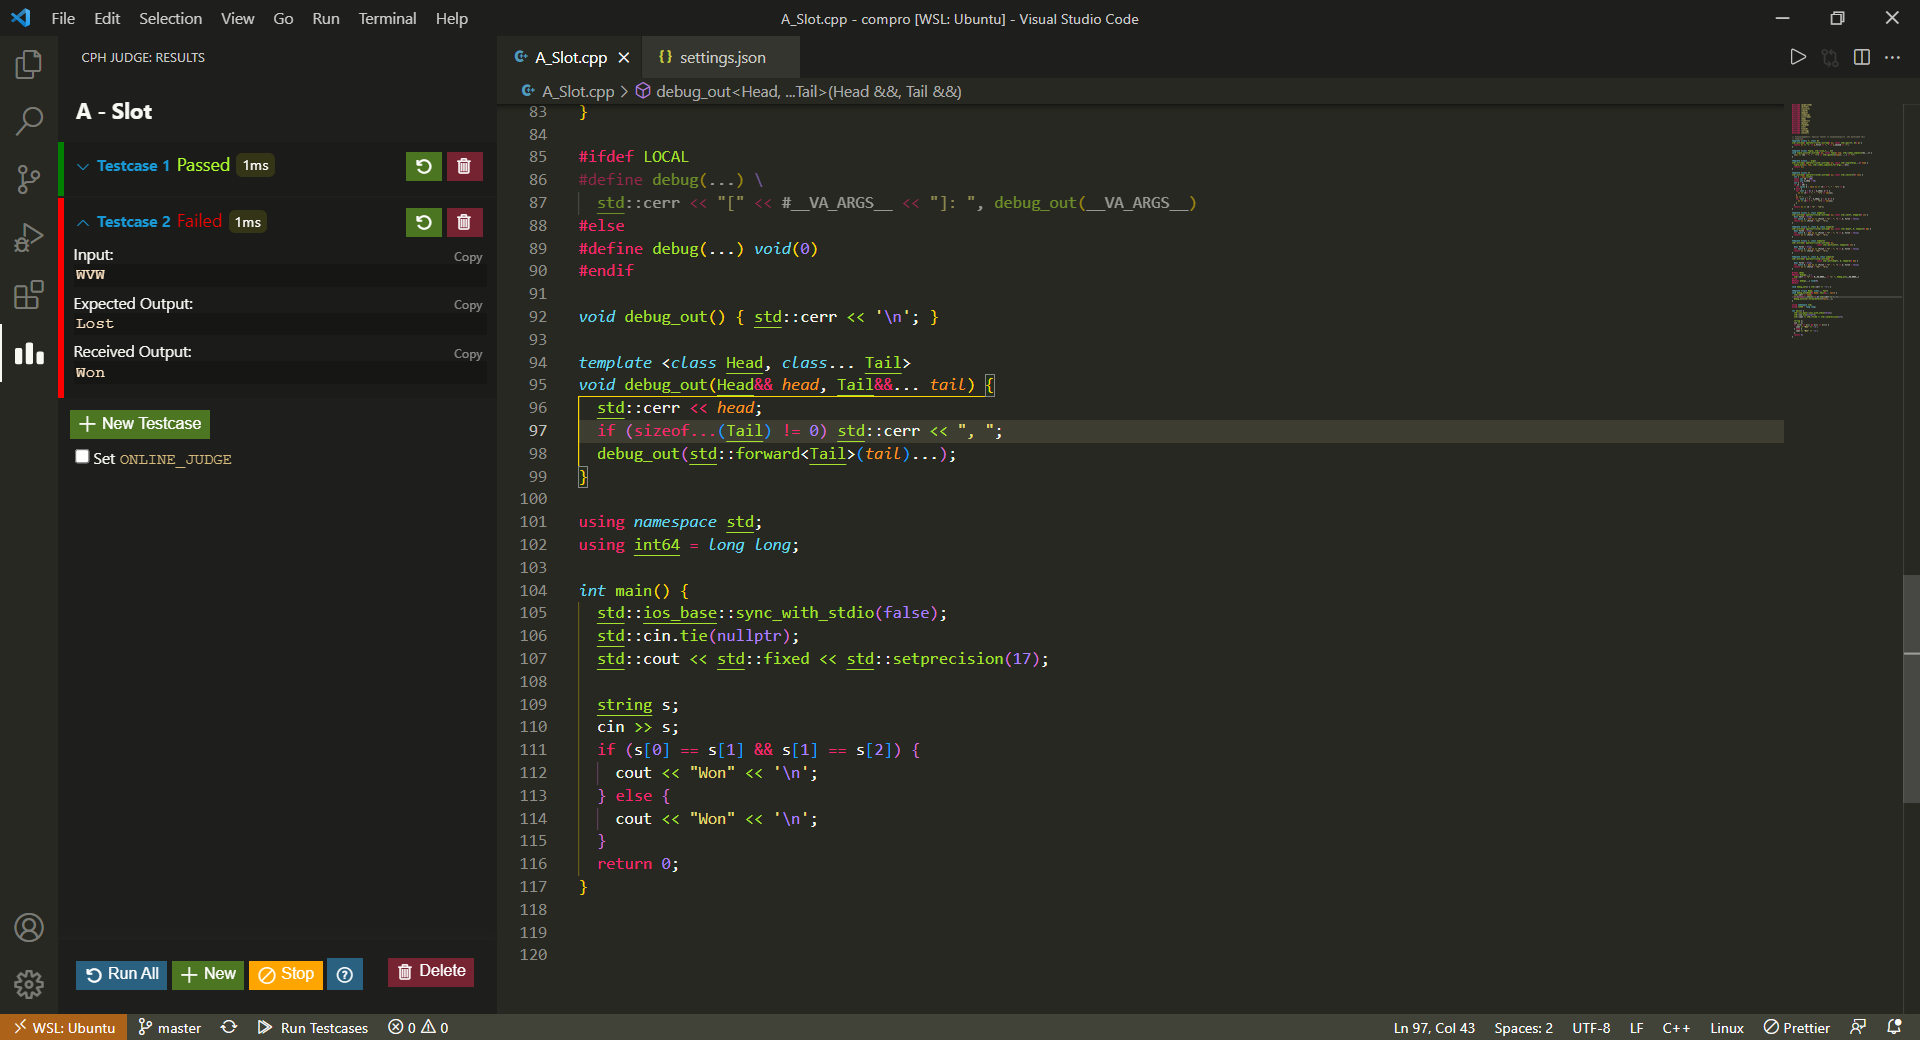Open the editor More Actions ellipsis menu
The image size is (1920, 1040).
tap(1893, 57)
